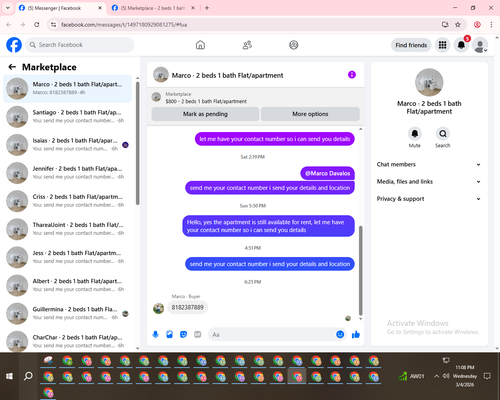The width and height of the screenshot is (500, 400).
Task: Expand the Privacy & support section
Action: click(x=429, y=199)
